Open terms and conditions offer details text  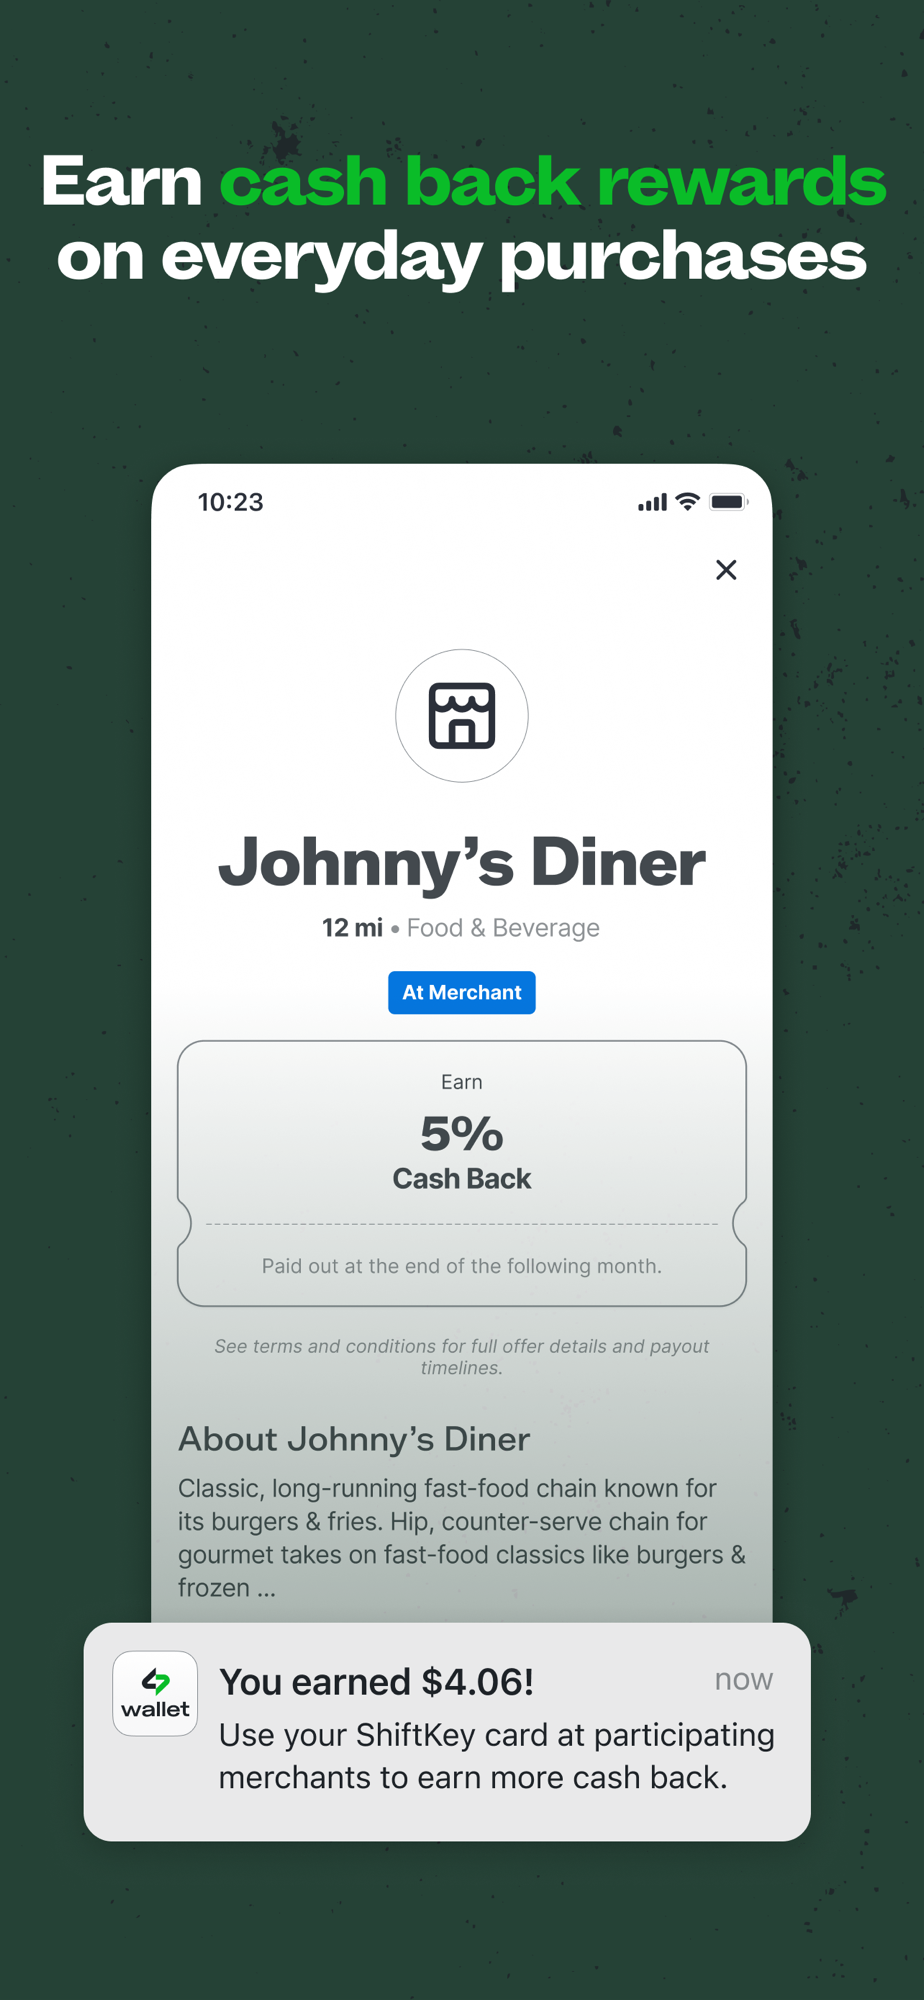click(x=462, y=1357)
